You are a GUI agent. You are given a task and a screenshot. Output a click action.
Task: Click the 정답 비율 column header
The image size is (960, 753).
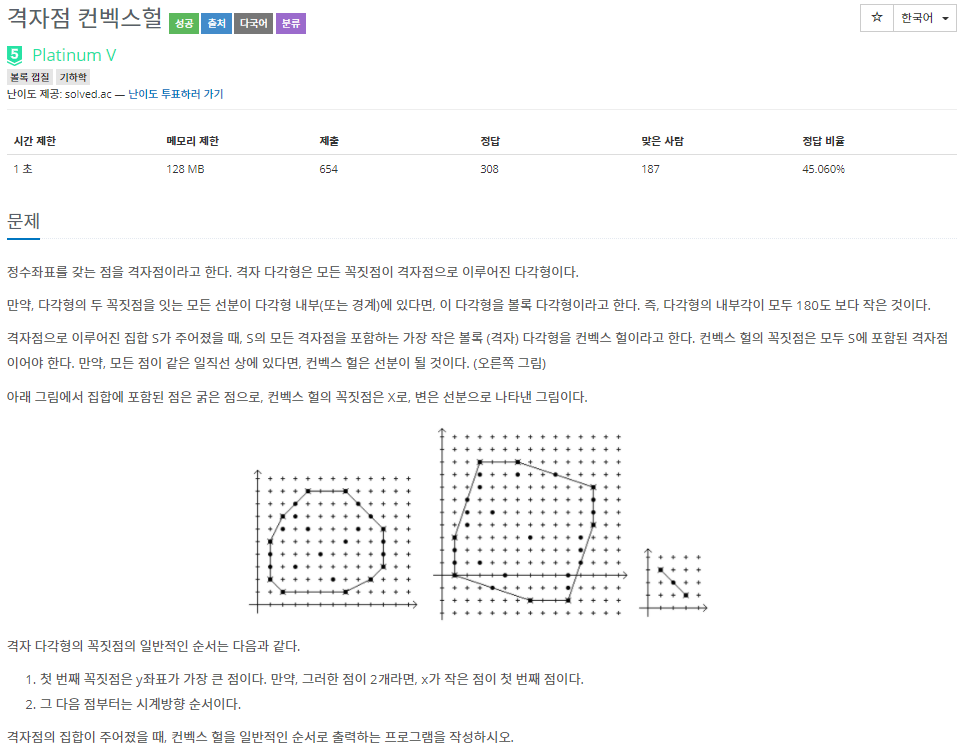click(x=823, y=141)
